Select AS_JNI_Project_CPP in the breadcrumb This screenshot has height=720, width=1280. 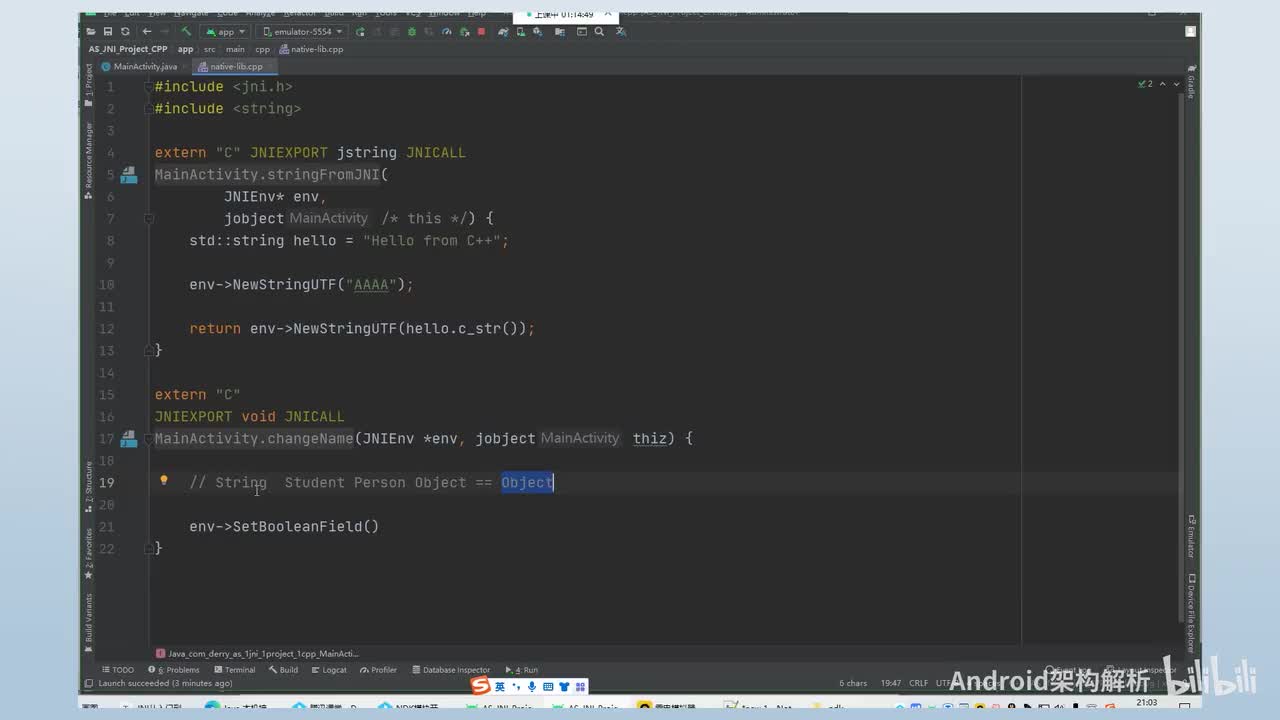click(x=128, y=49)
